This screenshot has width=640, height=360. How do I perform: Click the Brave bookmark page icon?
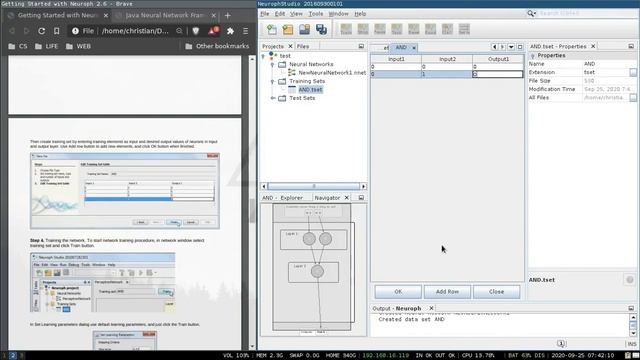pyautogui.click(x=56, y=31)
